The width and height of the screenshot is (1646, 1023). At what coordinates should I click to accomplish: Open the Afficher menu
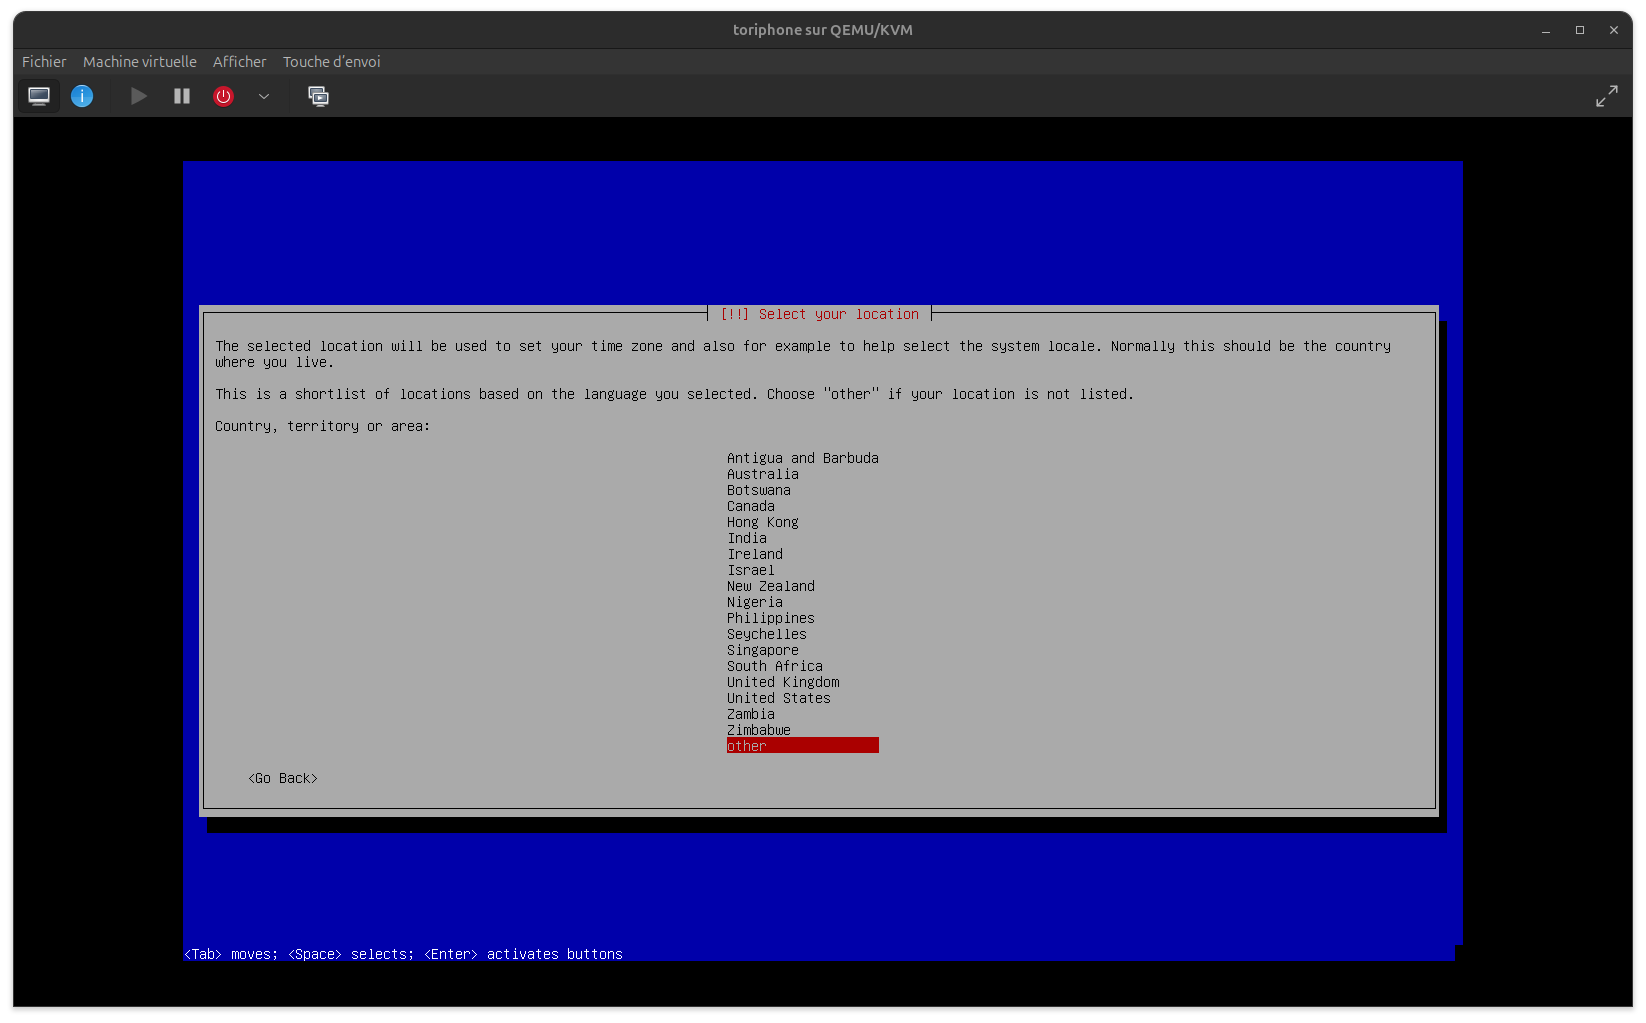239,62
